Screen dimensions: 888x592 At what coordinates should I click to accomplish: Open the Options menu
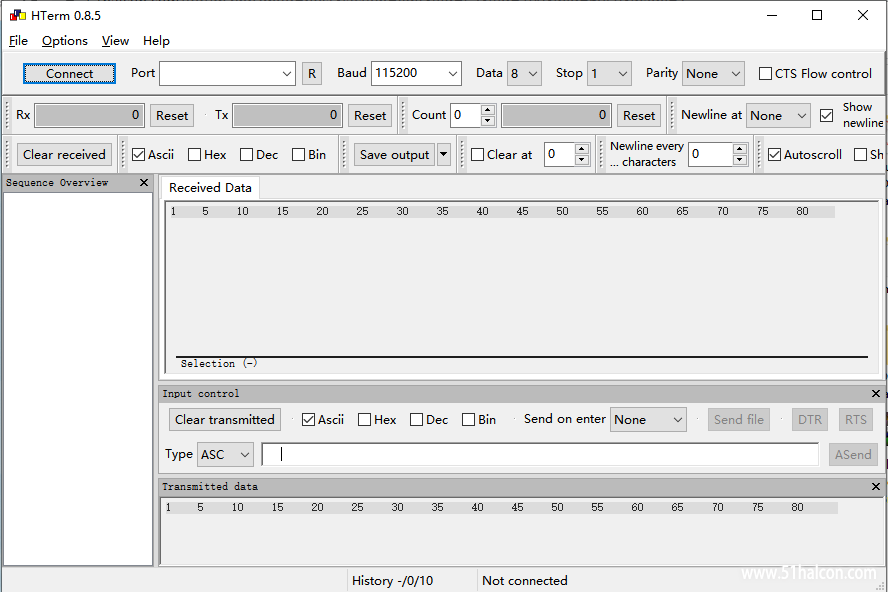(65, 41)
